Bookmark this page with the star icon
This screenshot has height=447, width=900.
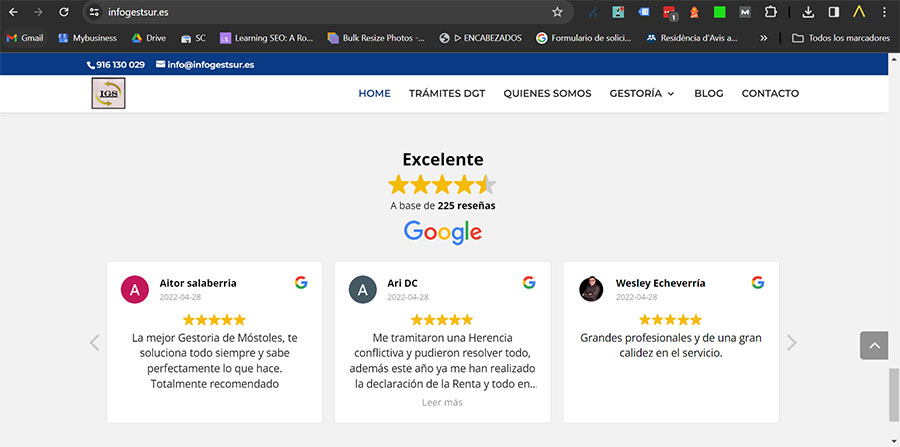(x=557, y=12)
